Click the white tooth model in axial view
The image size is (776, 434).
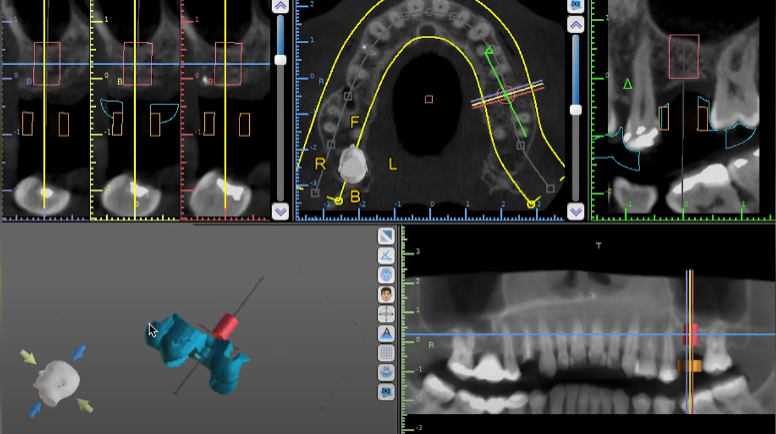click(353, 164)
